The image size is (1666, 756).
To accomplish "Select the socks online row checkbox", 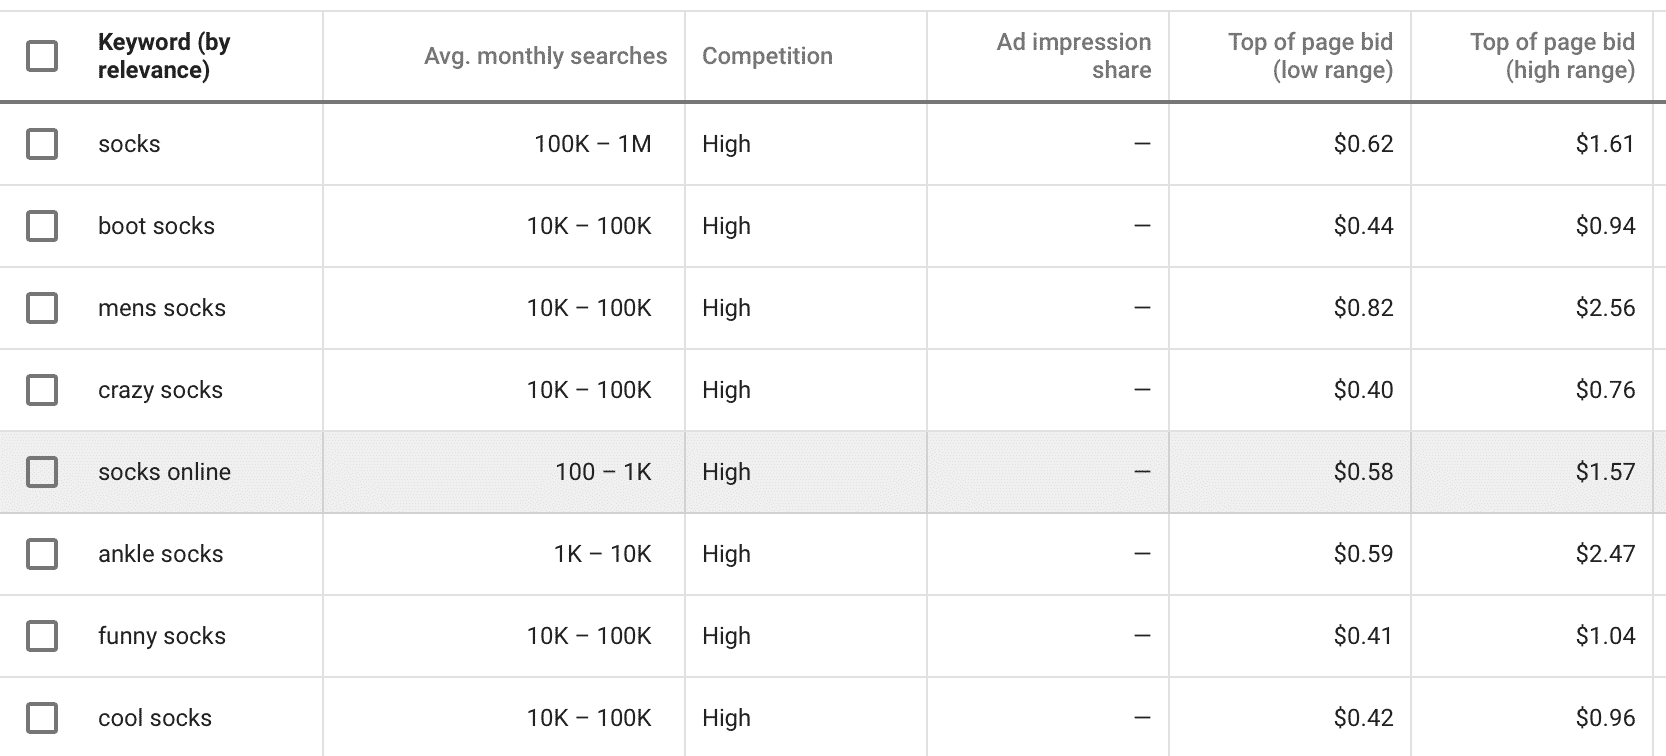I will (x=42, y=472).
